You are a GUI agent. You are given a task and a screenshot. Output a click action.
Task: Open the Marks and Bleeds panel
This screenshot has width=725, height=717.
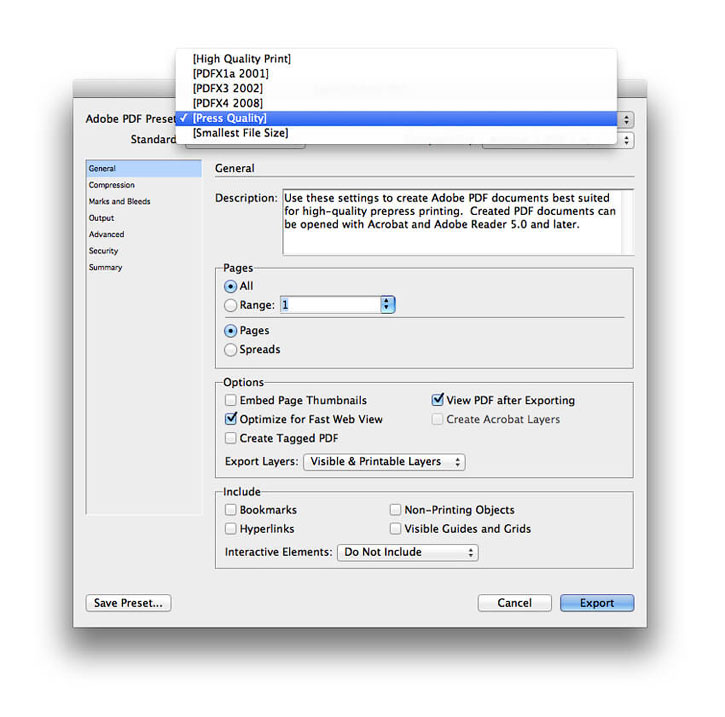(x=144, y=202)
